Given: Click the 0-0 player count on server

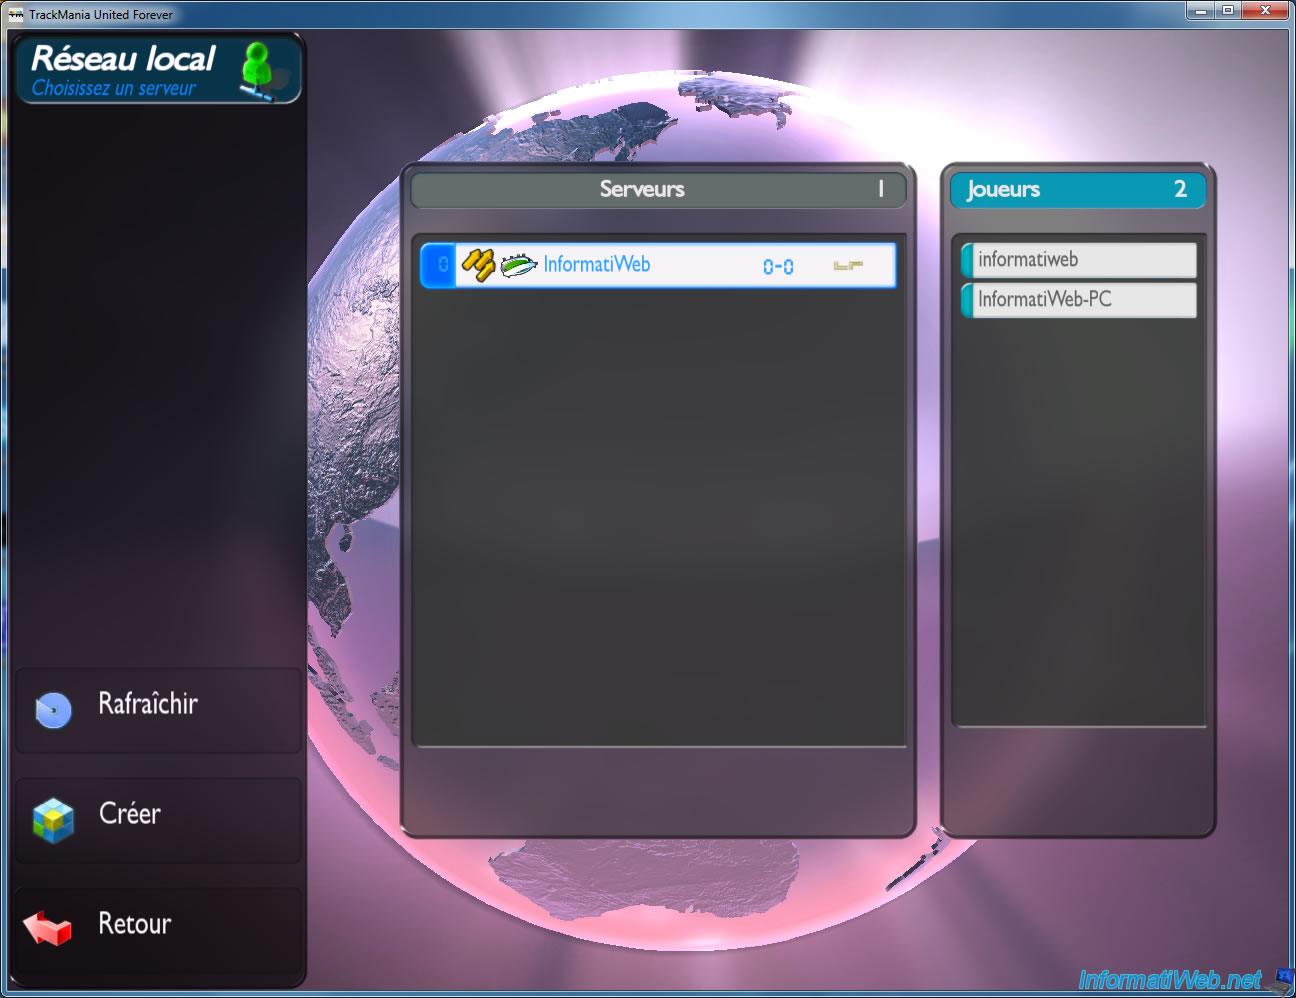Looking at the screenshot, I should 778,266.
